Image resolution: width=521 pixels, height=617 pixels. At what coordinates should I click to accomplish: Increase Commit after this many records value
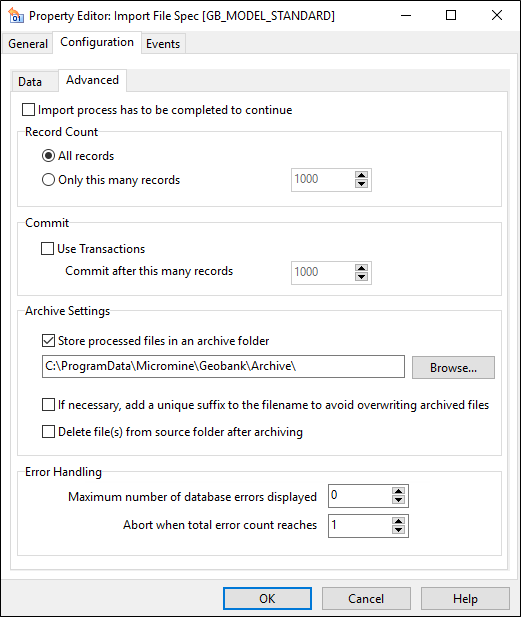coord(361,268)
